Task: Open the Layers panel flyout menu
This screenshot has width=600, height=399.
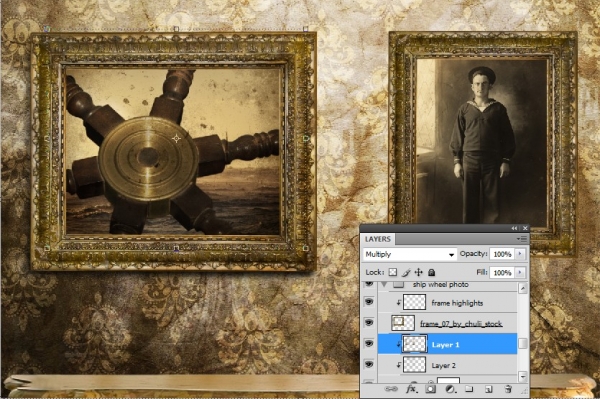Action: tap(522, 239)
